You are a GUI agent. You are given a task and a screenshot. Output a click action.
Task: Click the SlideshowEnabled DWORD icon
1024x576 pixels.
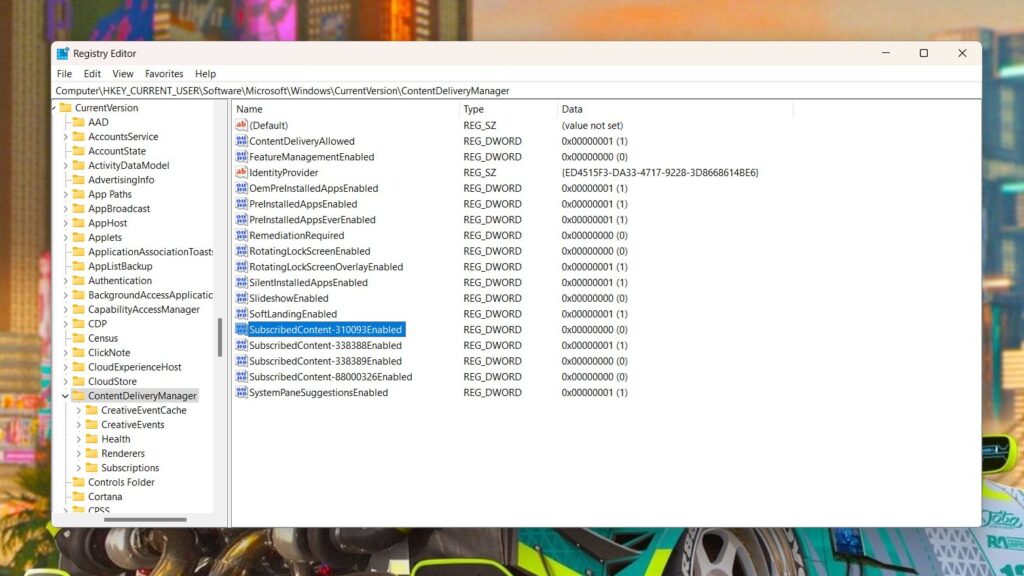(241, 297)
